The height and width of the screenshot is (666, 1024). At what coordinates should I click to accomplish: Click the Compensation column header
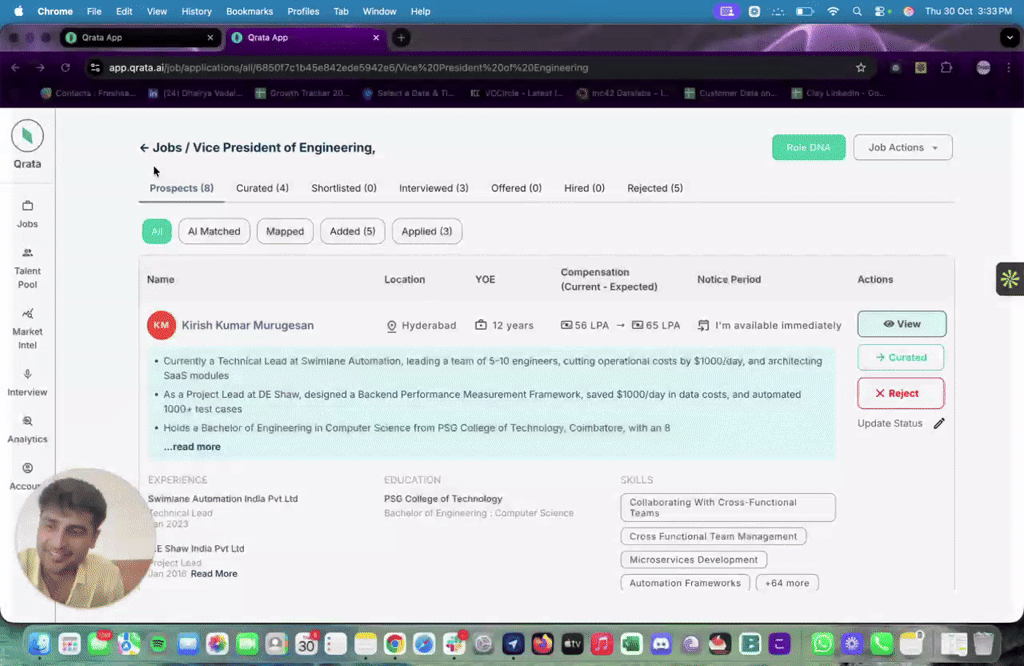coord(609,279)
